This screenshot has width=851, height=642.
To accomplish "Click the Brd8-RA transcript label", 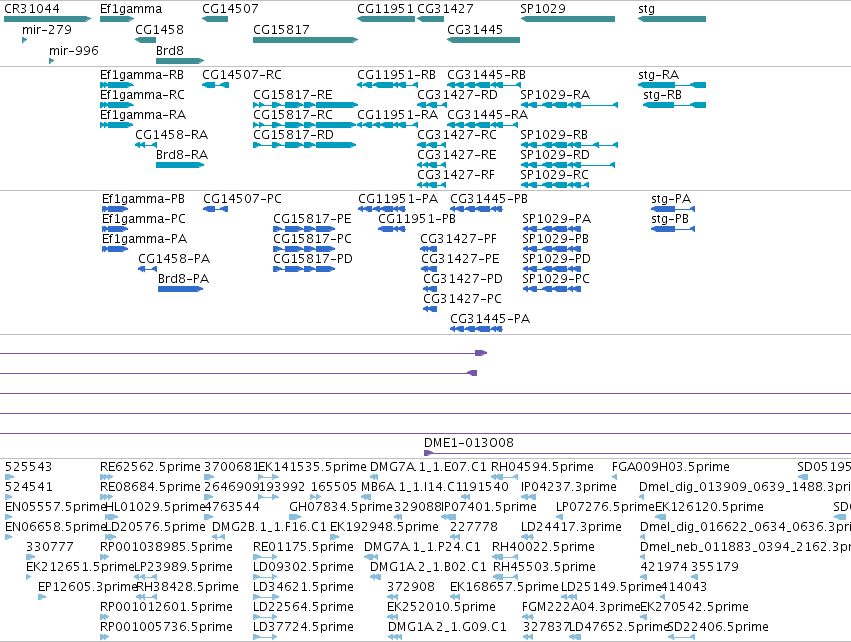I will [182, 155].
